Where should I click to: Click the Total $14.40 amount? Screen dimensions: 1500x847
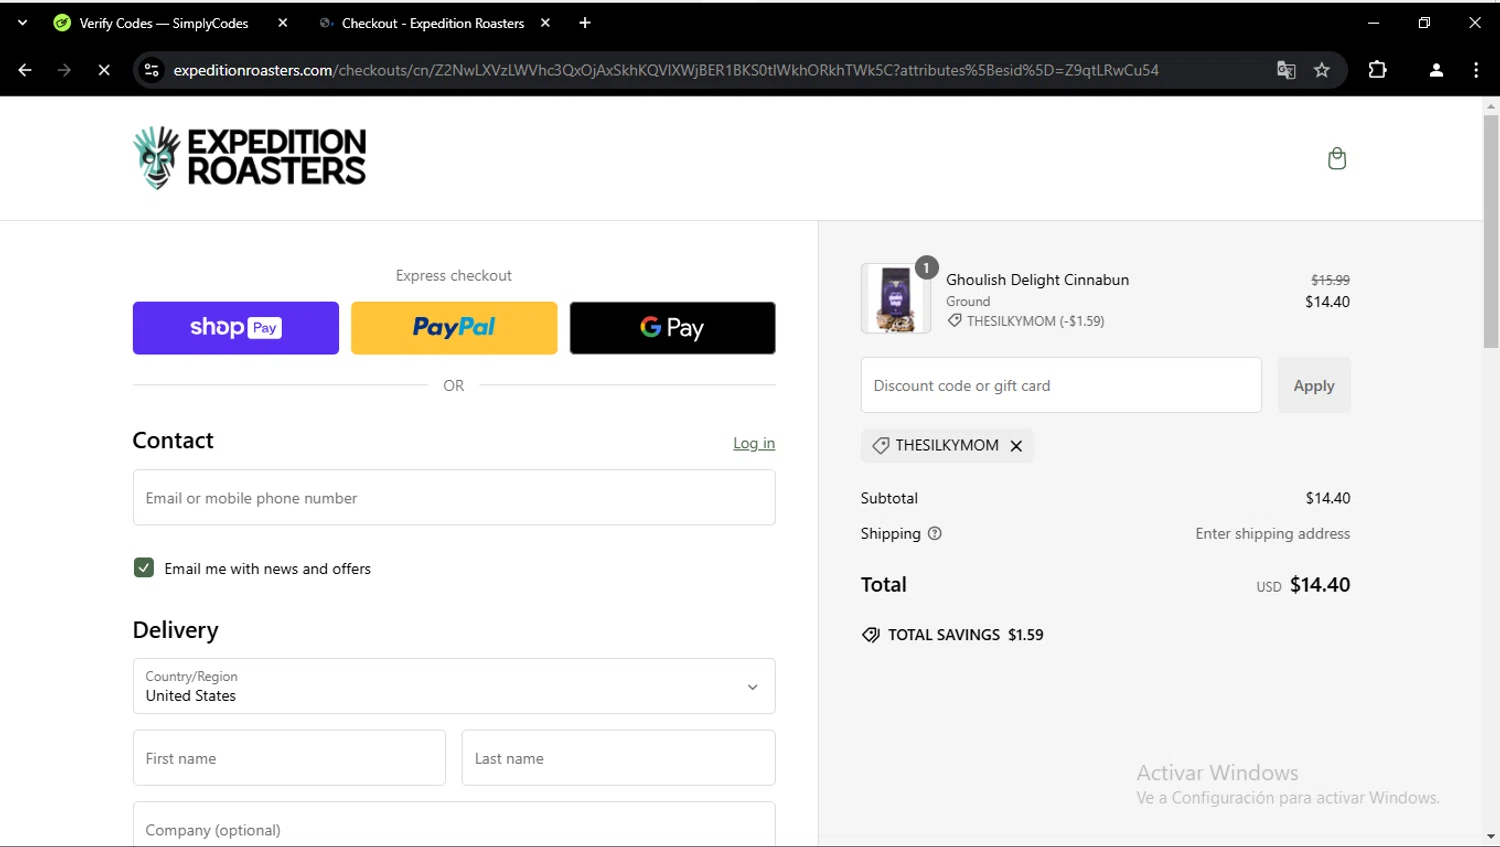tap(1320, 585)
